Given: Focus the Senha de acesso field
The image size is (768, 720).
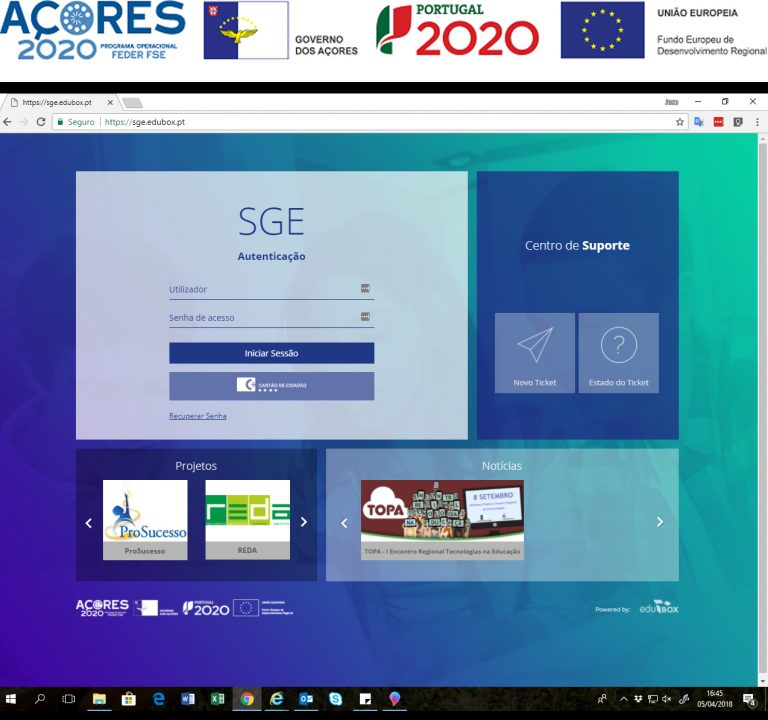Looking at the screenshot, I should (x=262, y=318).
